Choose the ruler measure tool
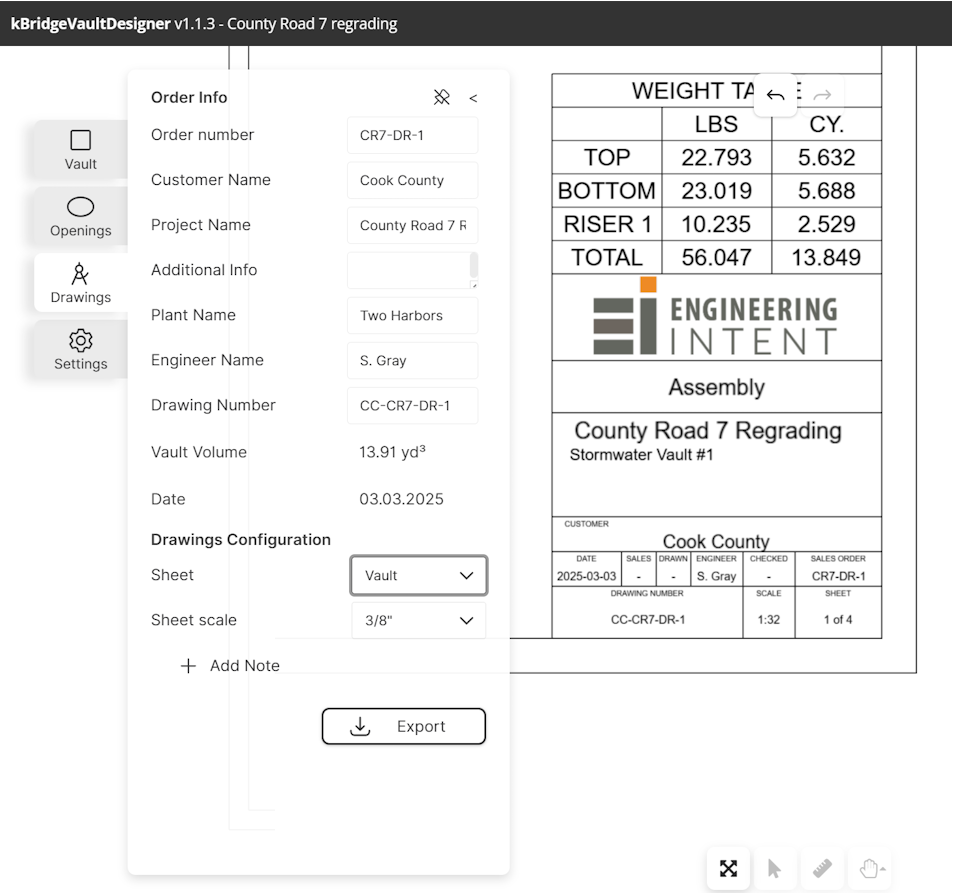The height and width of the screenshot is (893, 953). pos(822,868)
